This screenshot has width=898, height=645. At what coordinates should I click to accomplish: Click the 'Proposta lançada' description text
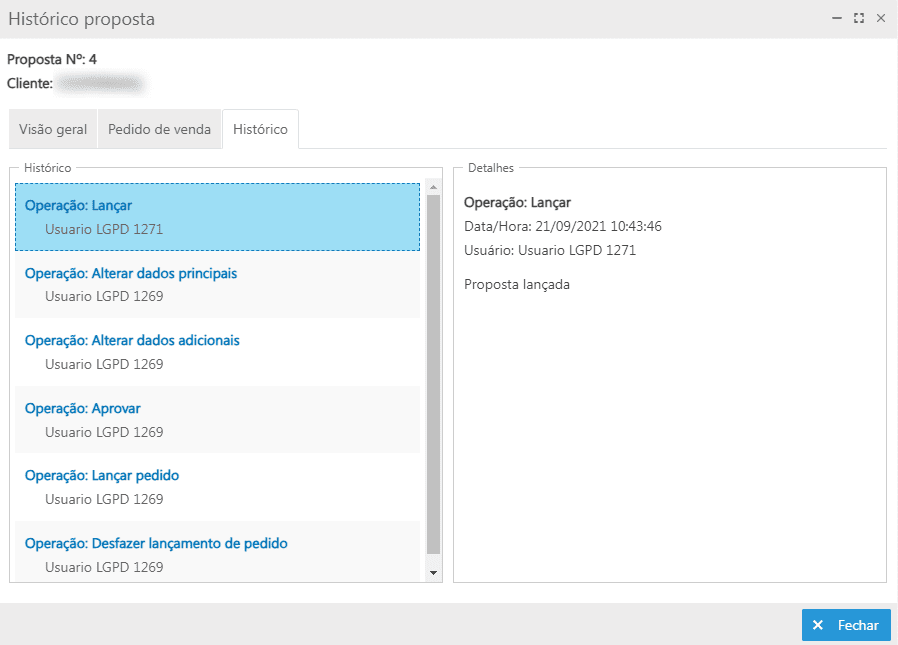coord(516,285)
